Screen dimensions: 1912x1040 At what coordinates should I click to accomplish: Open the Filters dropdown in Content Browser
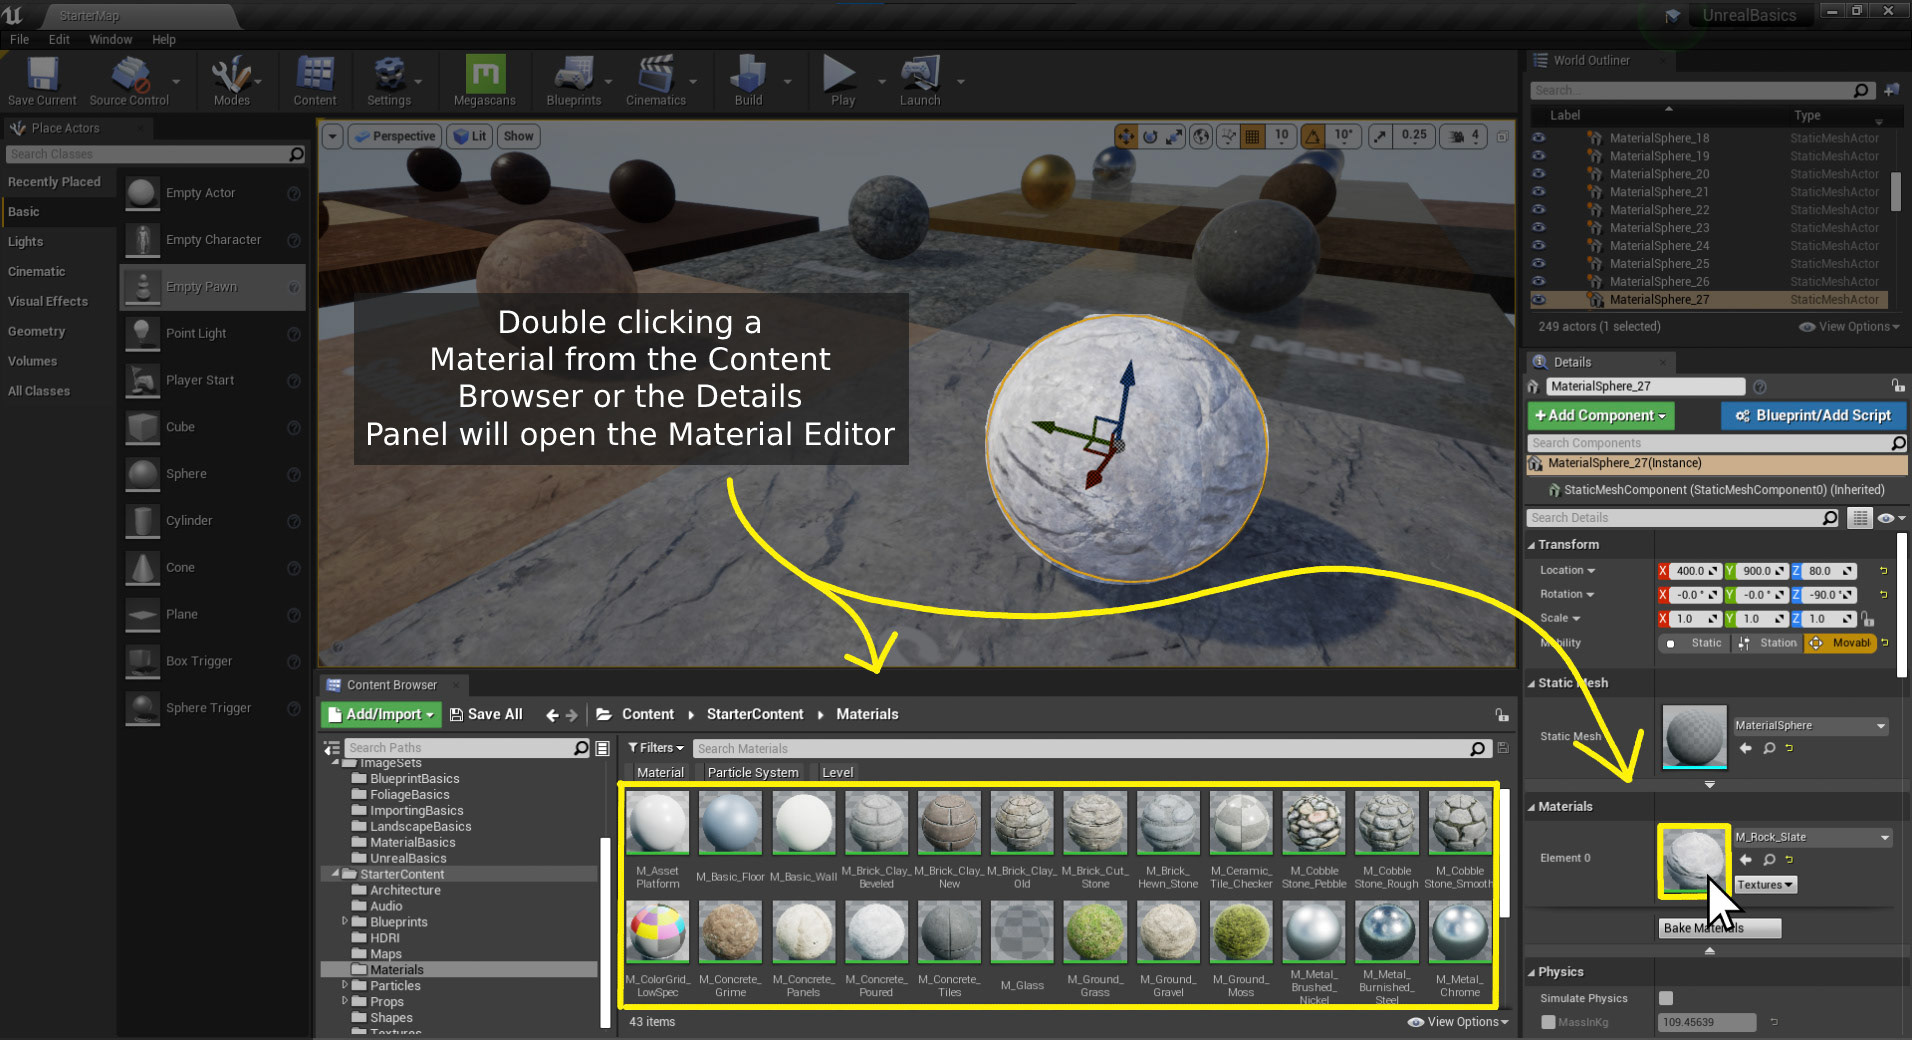pyautogui.click(x=656, y=748)
